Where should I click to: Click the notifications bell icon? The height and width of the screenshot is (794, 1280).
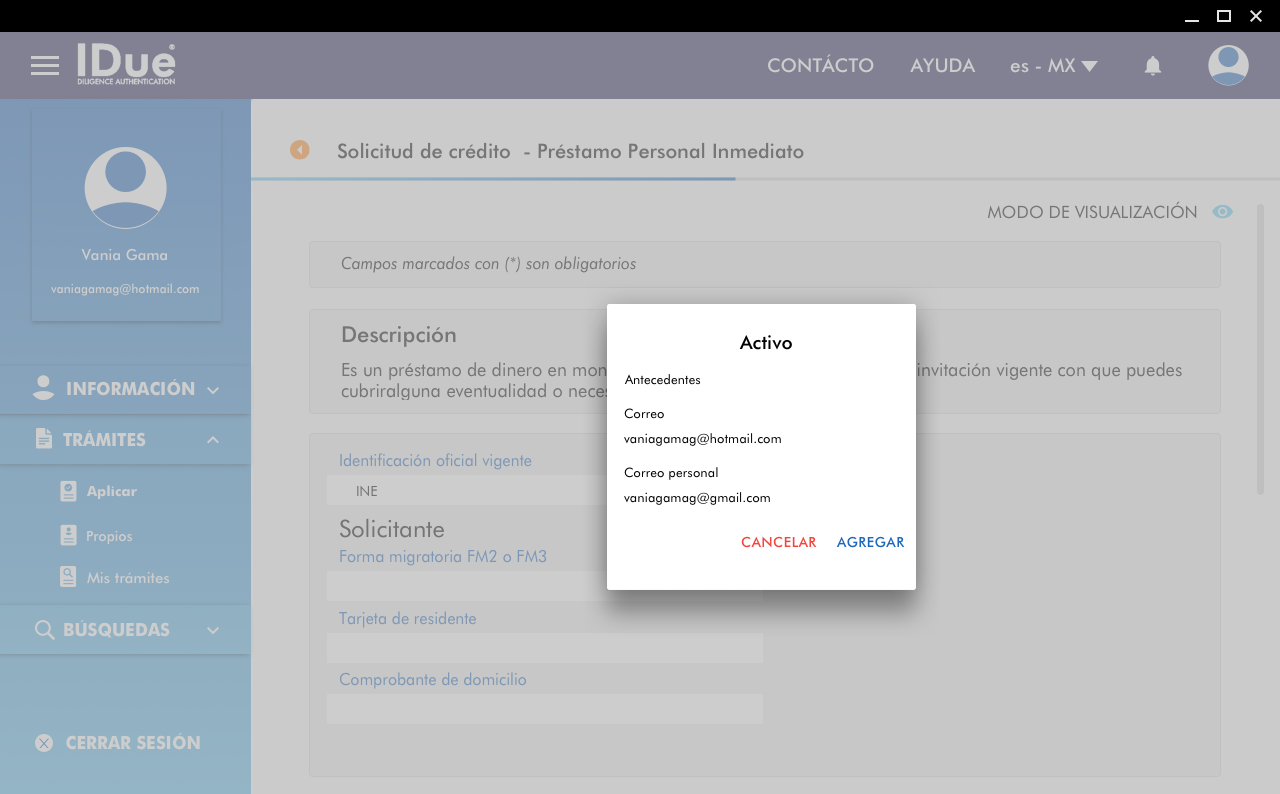pos(1152,66)
